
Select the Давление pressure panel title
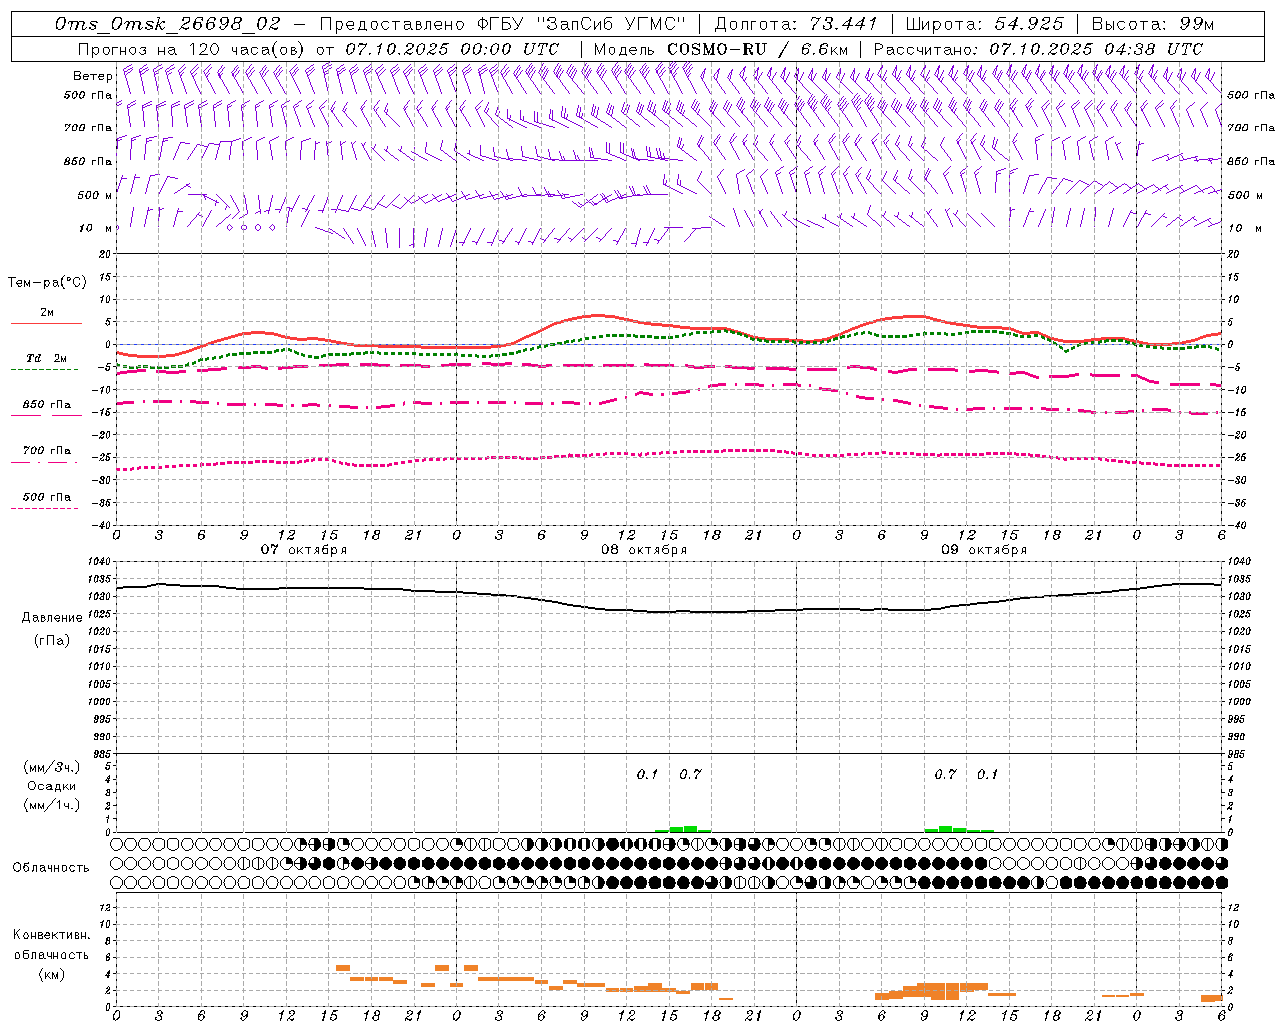pyautogui.click(x=52, y=618)
